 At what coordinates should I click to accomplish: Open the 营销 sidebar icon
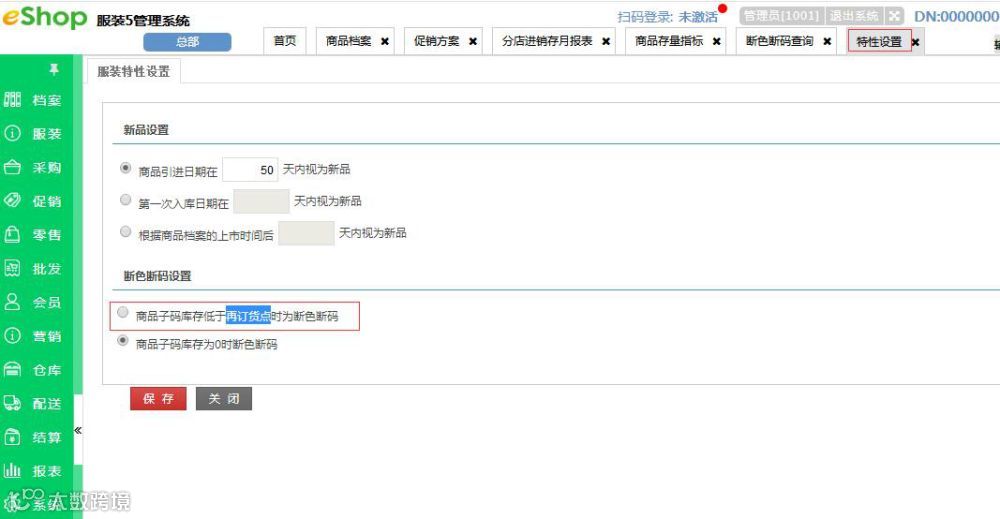coord(12,336)
